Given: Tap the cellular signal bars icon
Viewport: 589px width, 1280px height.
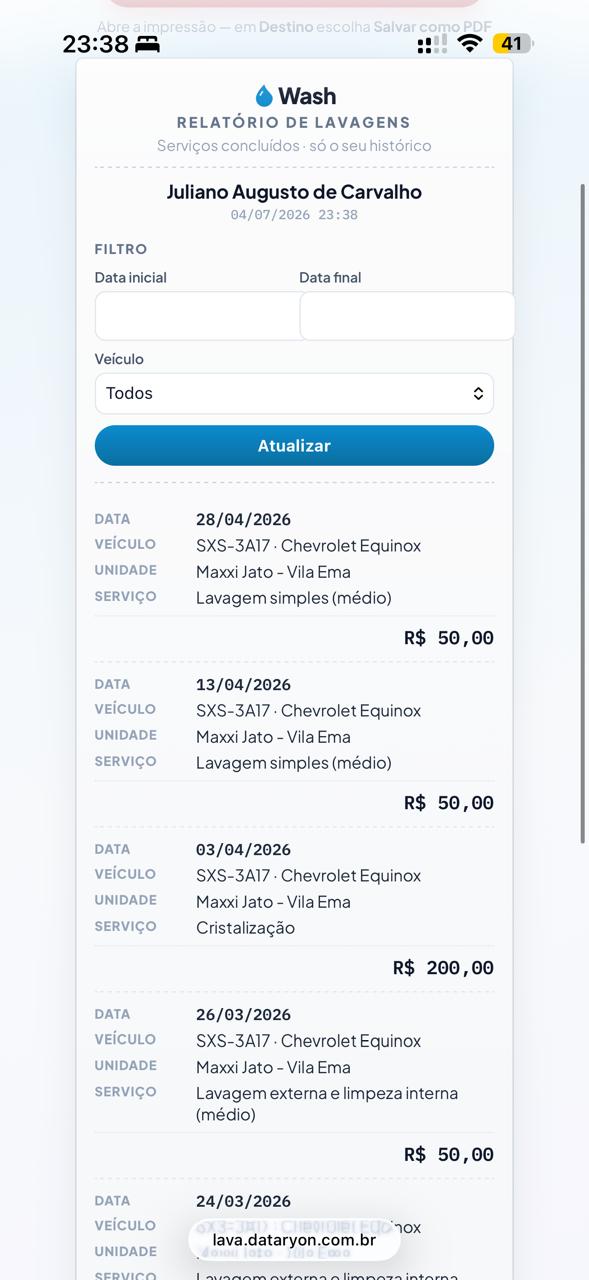Looking at the screenshot, I should 432,44.
